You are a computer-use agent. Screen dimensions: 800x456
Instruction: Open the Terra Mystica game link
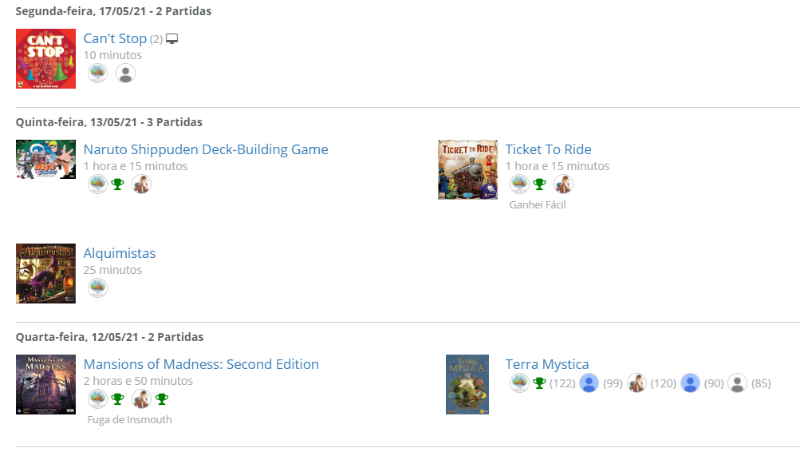click(x=547, y=365)
